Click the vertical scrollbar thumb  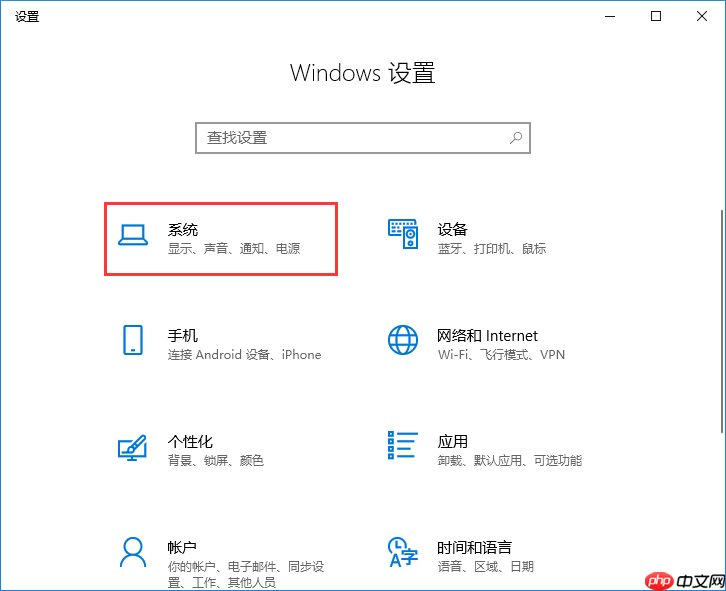tap(723, 321)
